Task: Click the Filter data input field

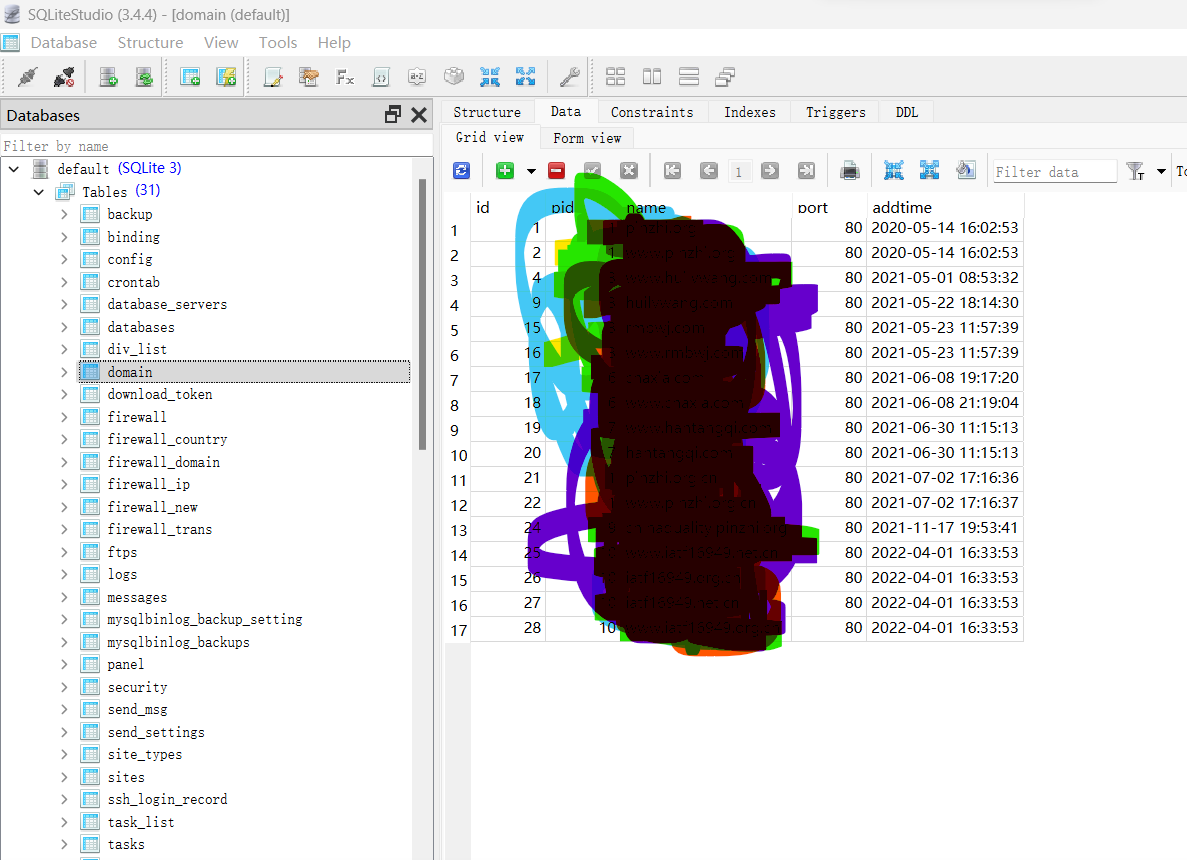Action: click(x=1055, y=172)
